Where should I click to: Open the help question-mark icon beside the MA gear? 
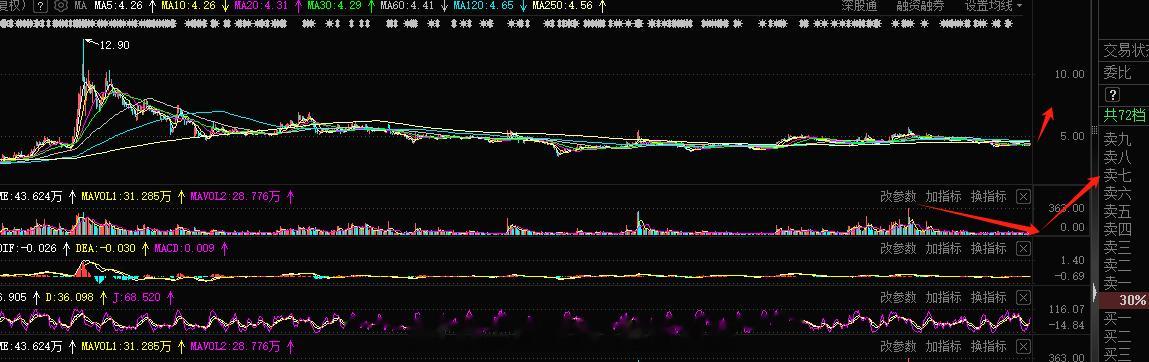coord(40,6)
